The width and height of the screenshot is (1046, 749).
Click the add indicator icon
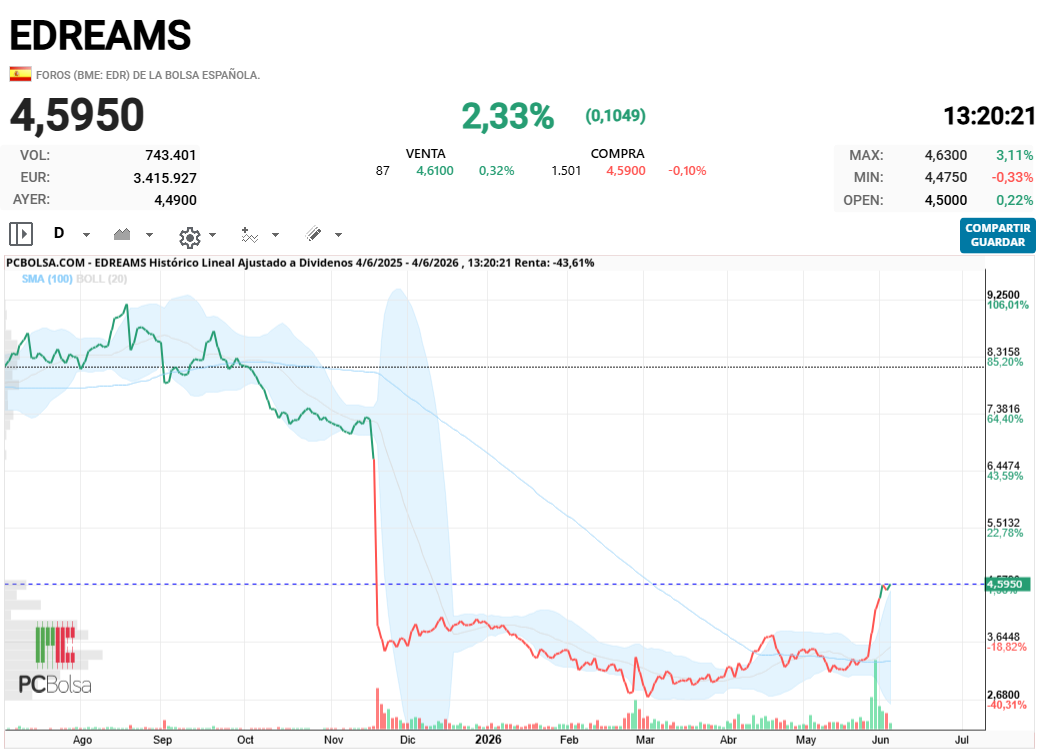point(249,235)
